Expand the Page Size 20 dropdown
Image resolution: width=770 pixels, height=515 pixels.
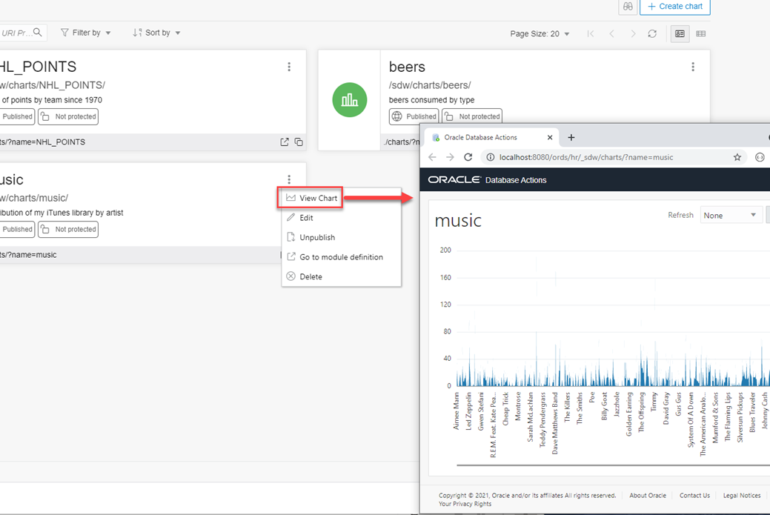pos(539,34)
